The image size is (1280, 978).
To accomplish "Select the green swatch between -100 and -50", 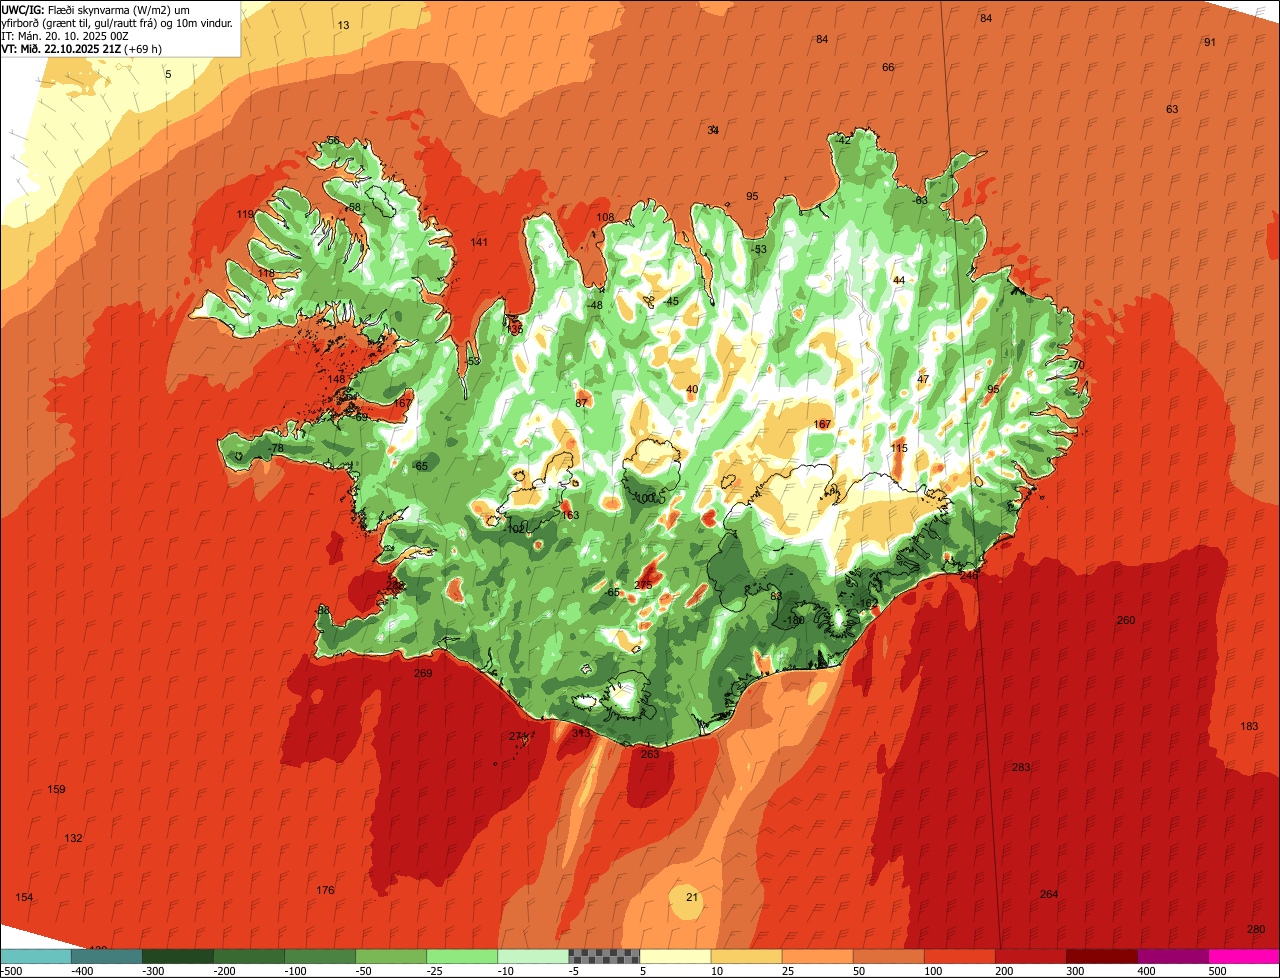I will [x=320, y=956].
